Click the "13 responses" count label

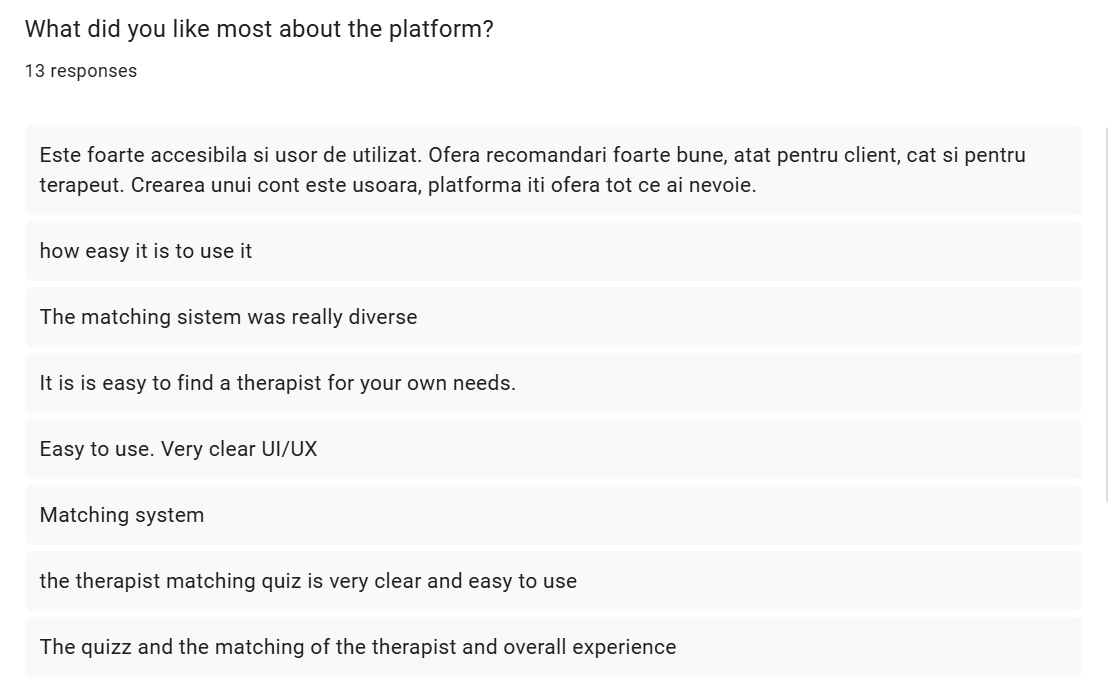tap(81, 71)
